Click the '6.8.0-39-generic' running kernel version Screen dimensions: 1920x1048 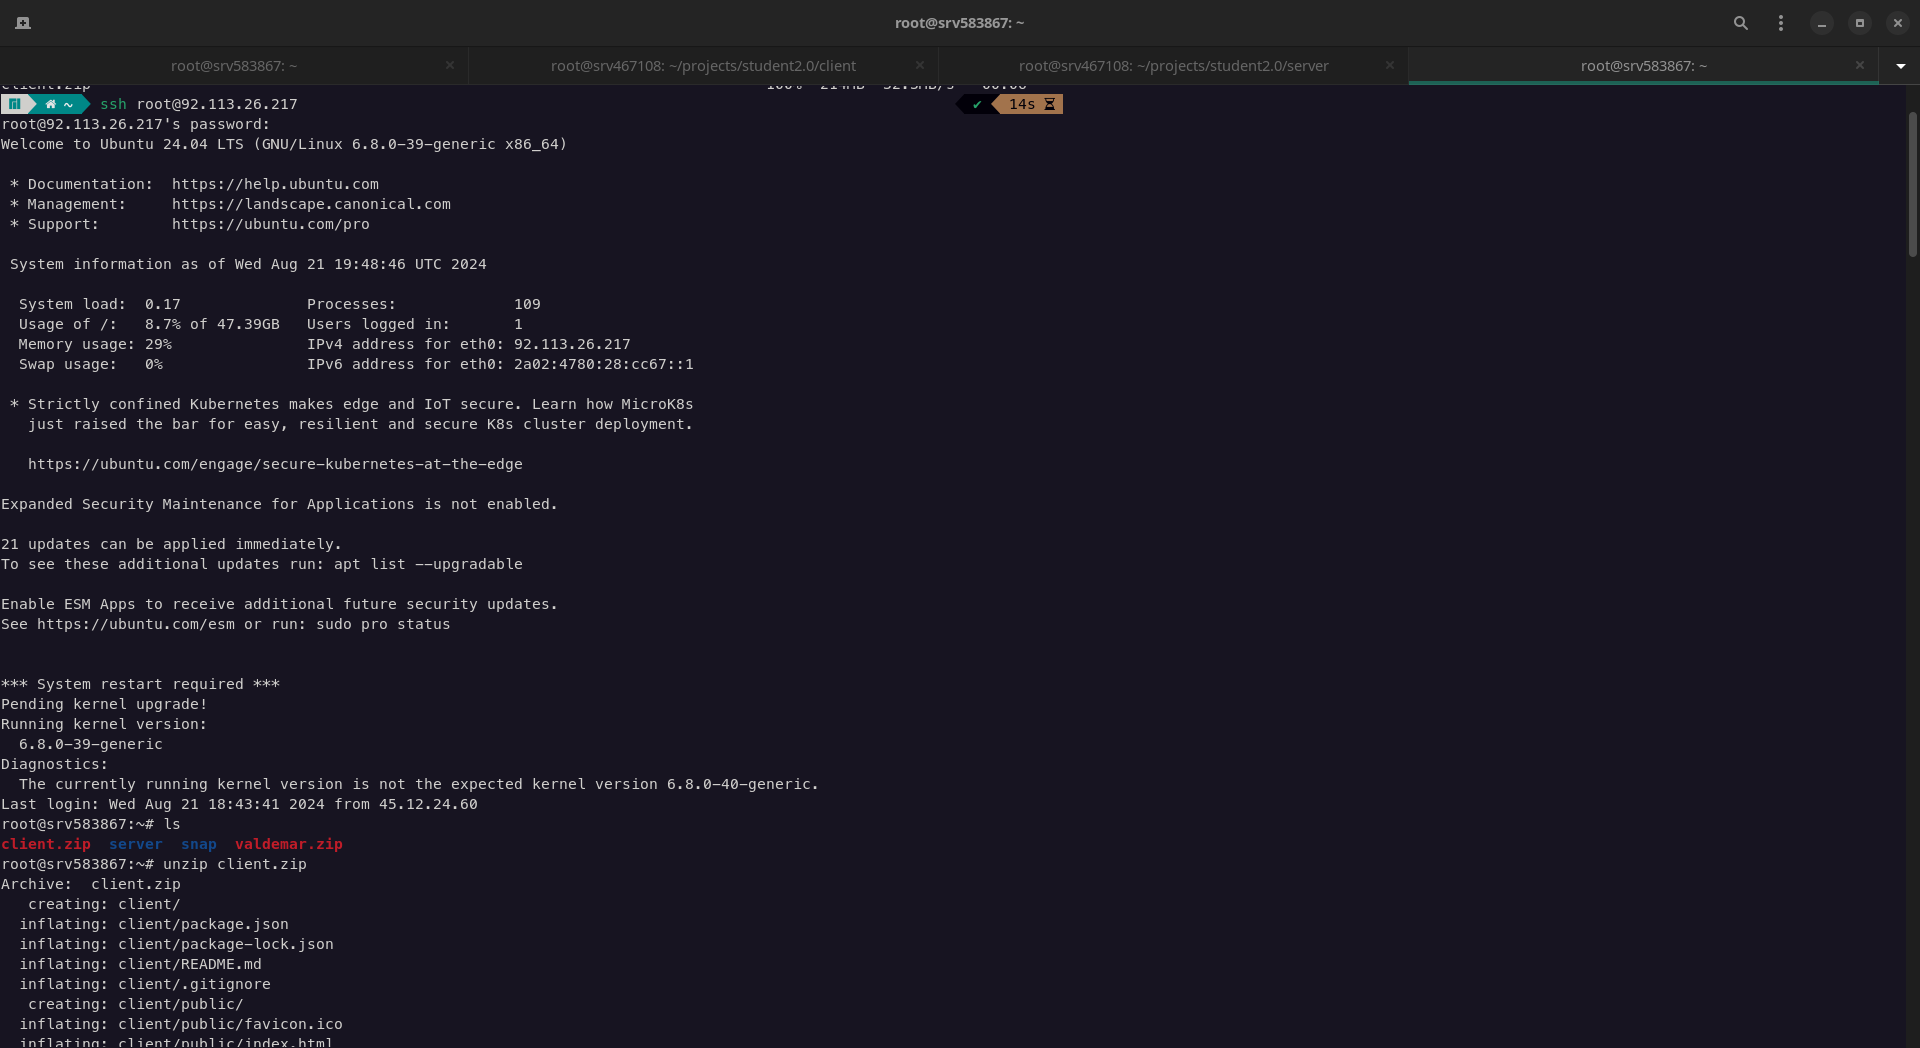(91, 744)
